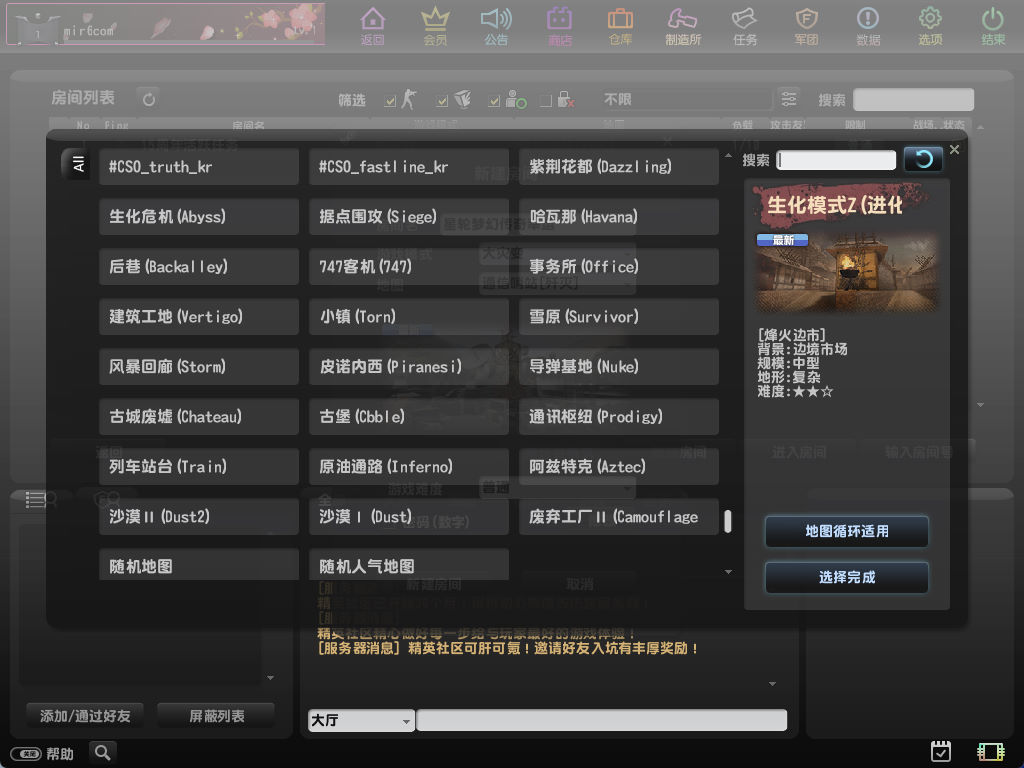Open the 制造所 crafting icon

pos(683,26)
